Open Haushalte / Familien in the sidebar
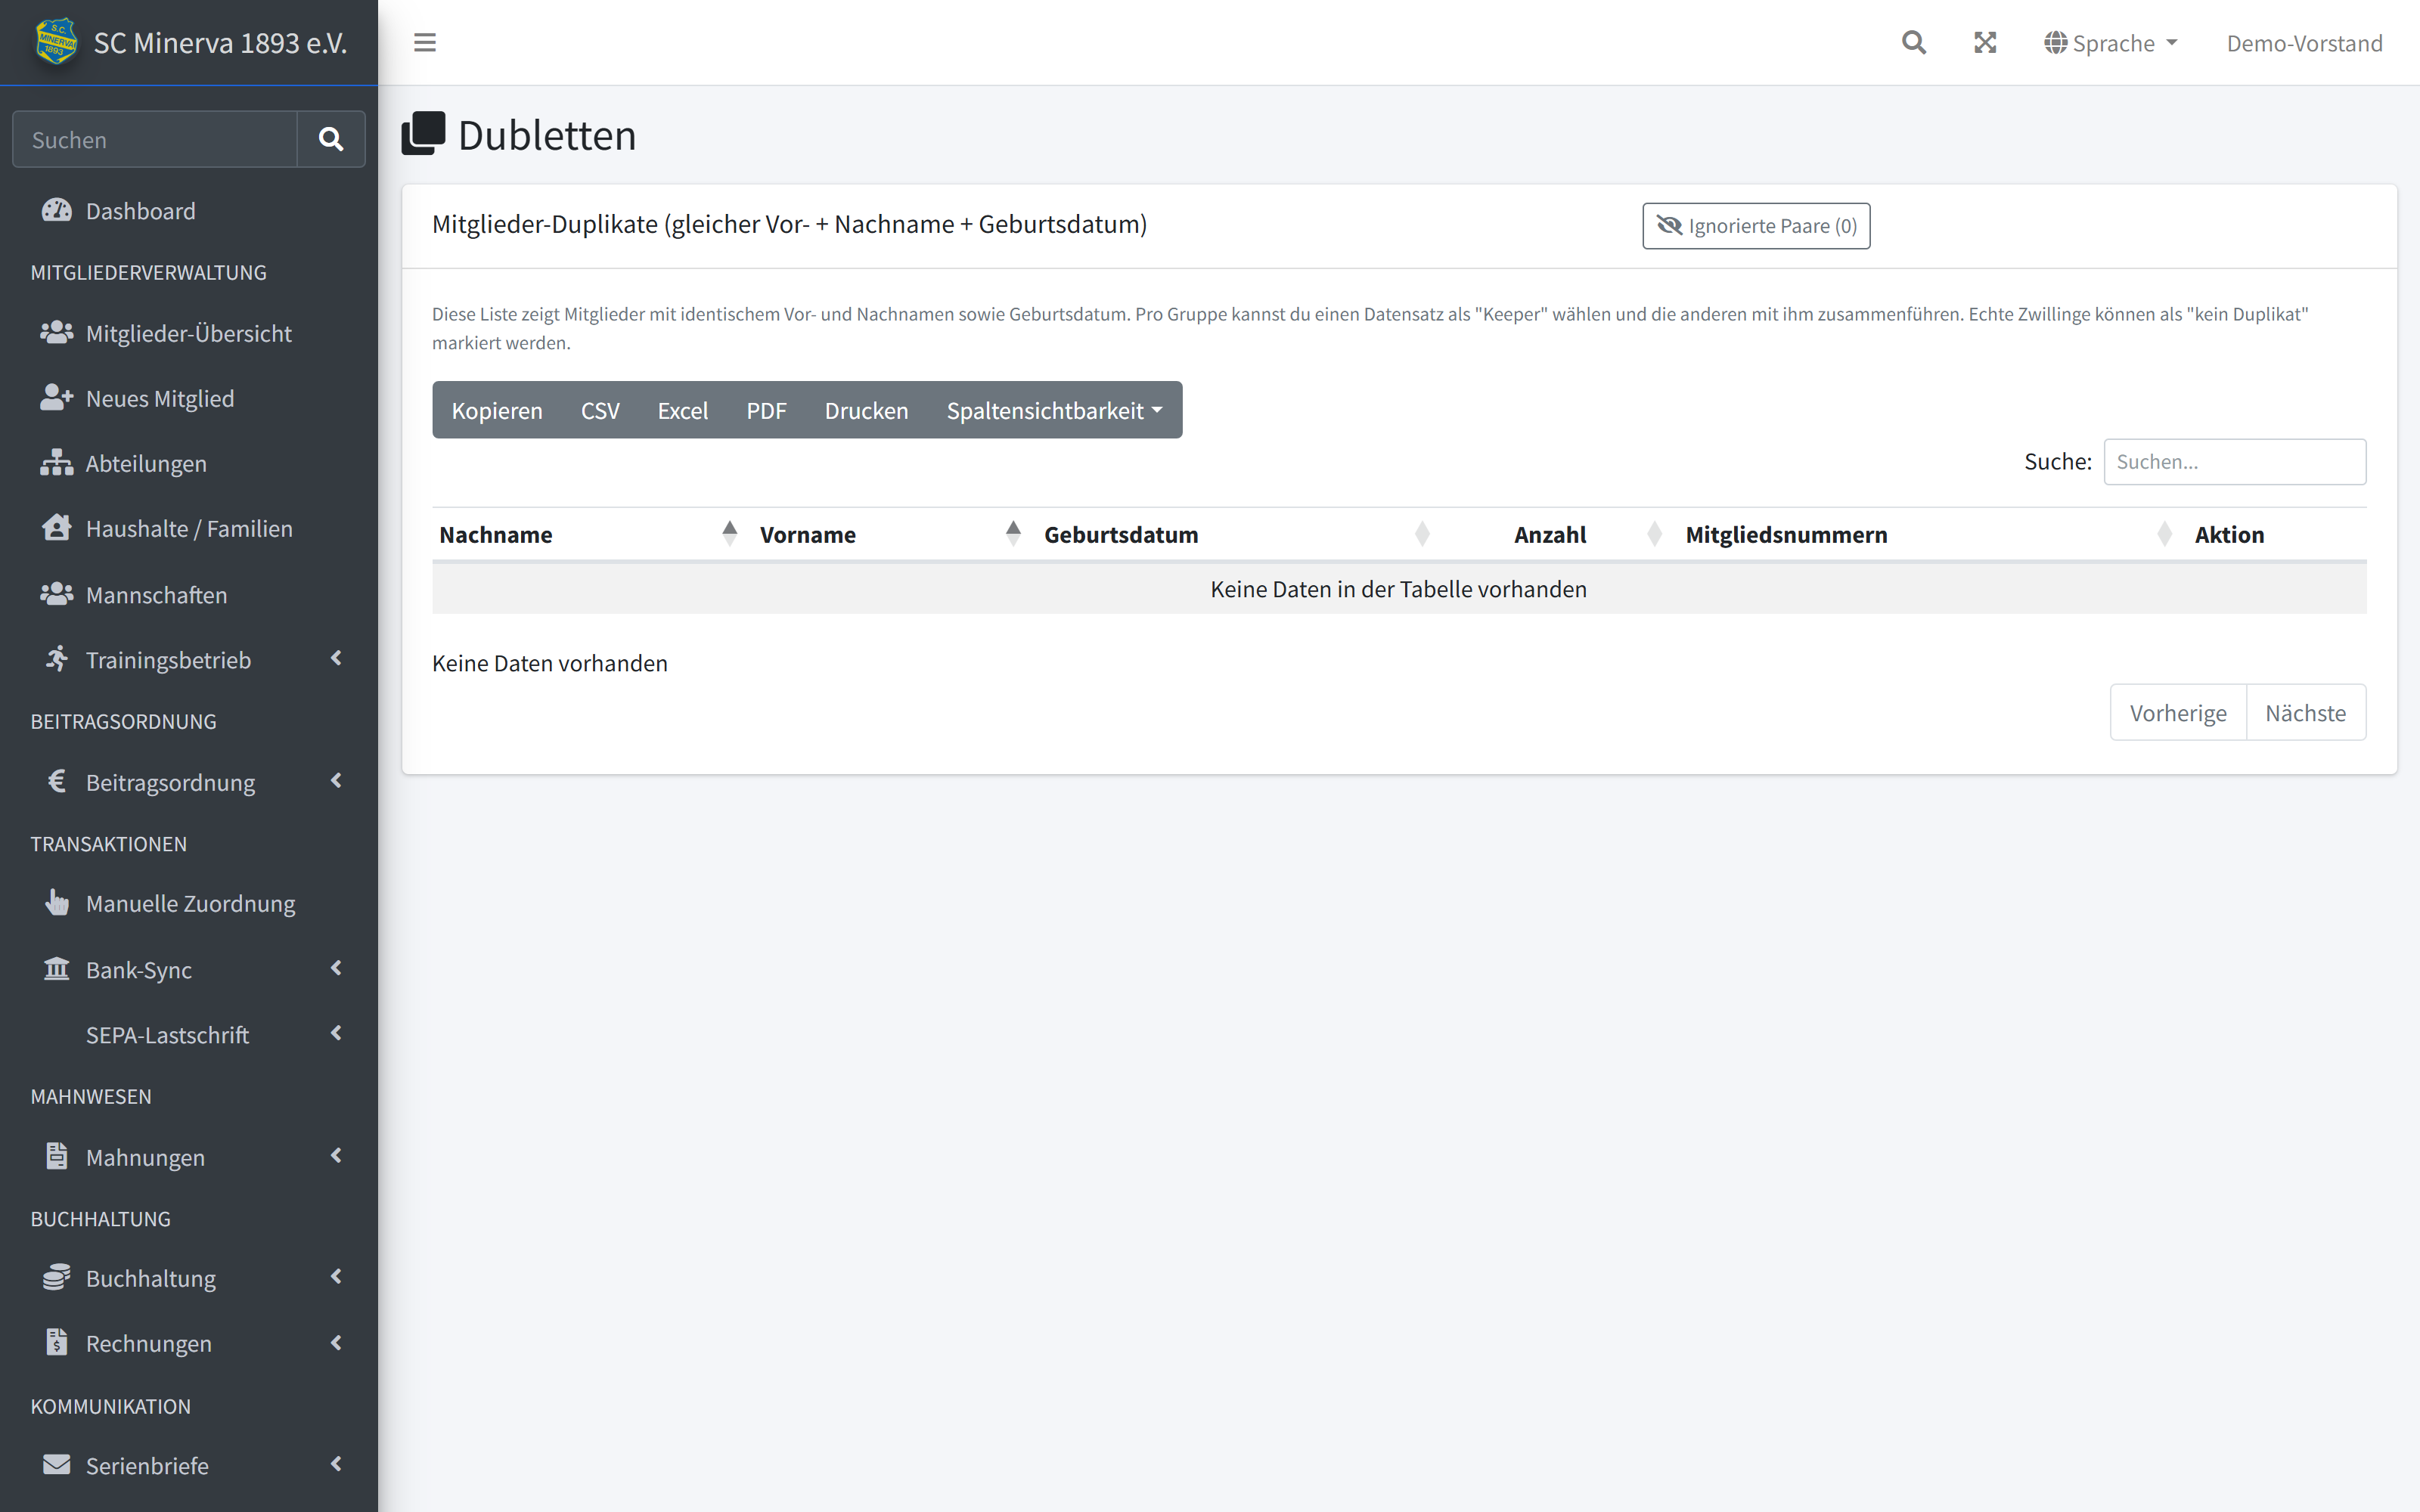Viewport: 2420px width, 1512px height. (189, 528)
